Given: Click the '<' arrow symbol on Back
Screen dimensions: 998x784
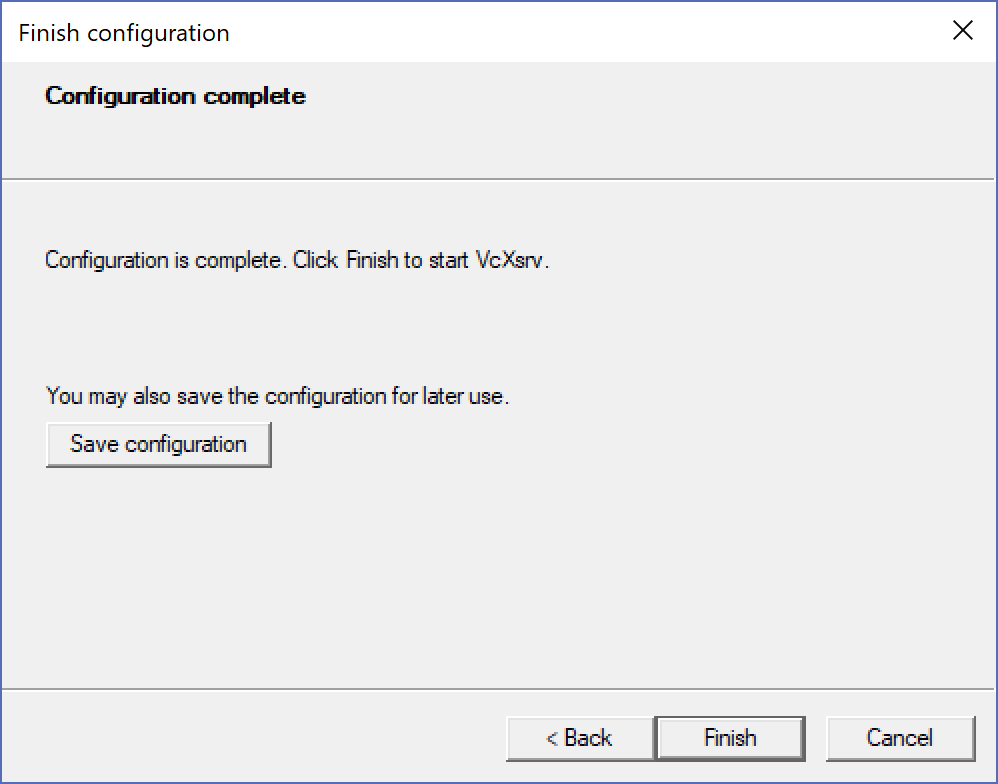Looking at the screenshot, I should click(x=552, y=739).
